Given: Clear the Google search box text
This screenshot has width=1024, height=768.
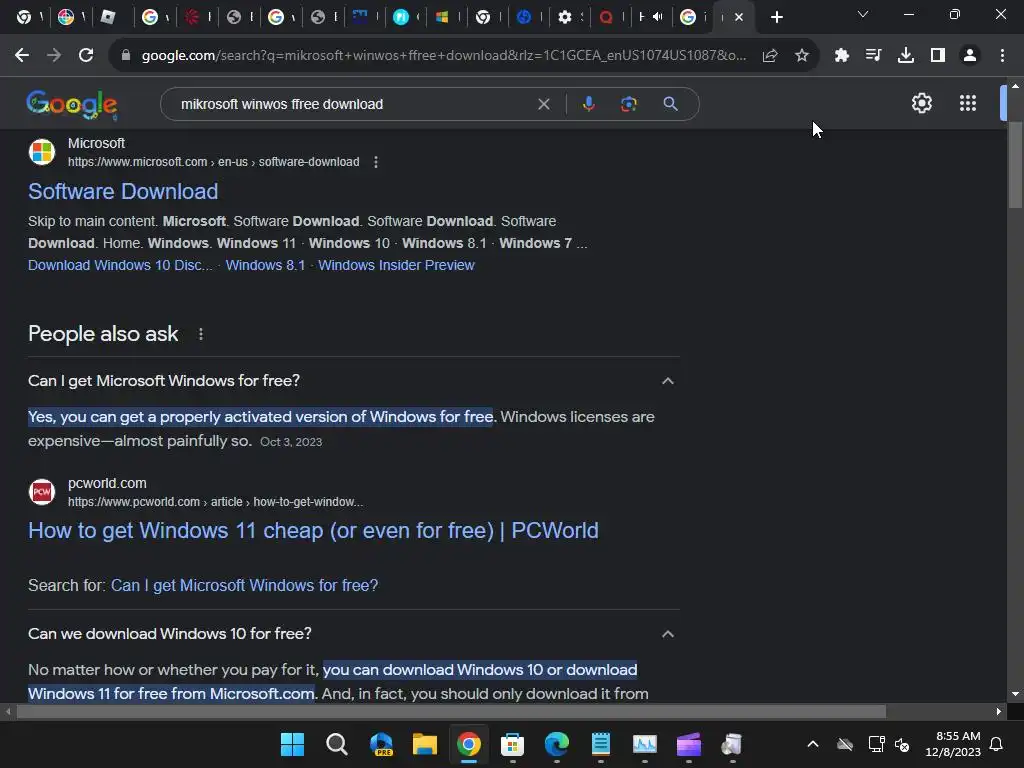Looking at the screenshot, I should 543,104.
